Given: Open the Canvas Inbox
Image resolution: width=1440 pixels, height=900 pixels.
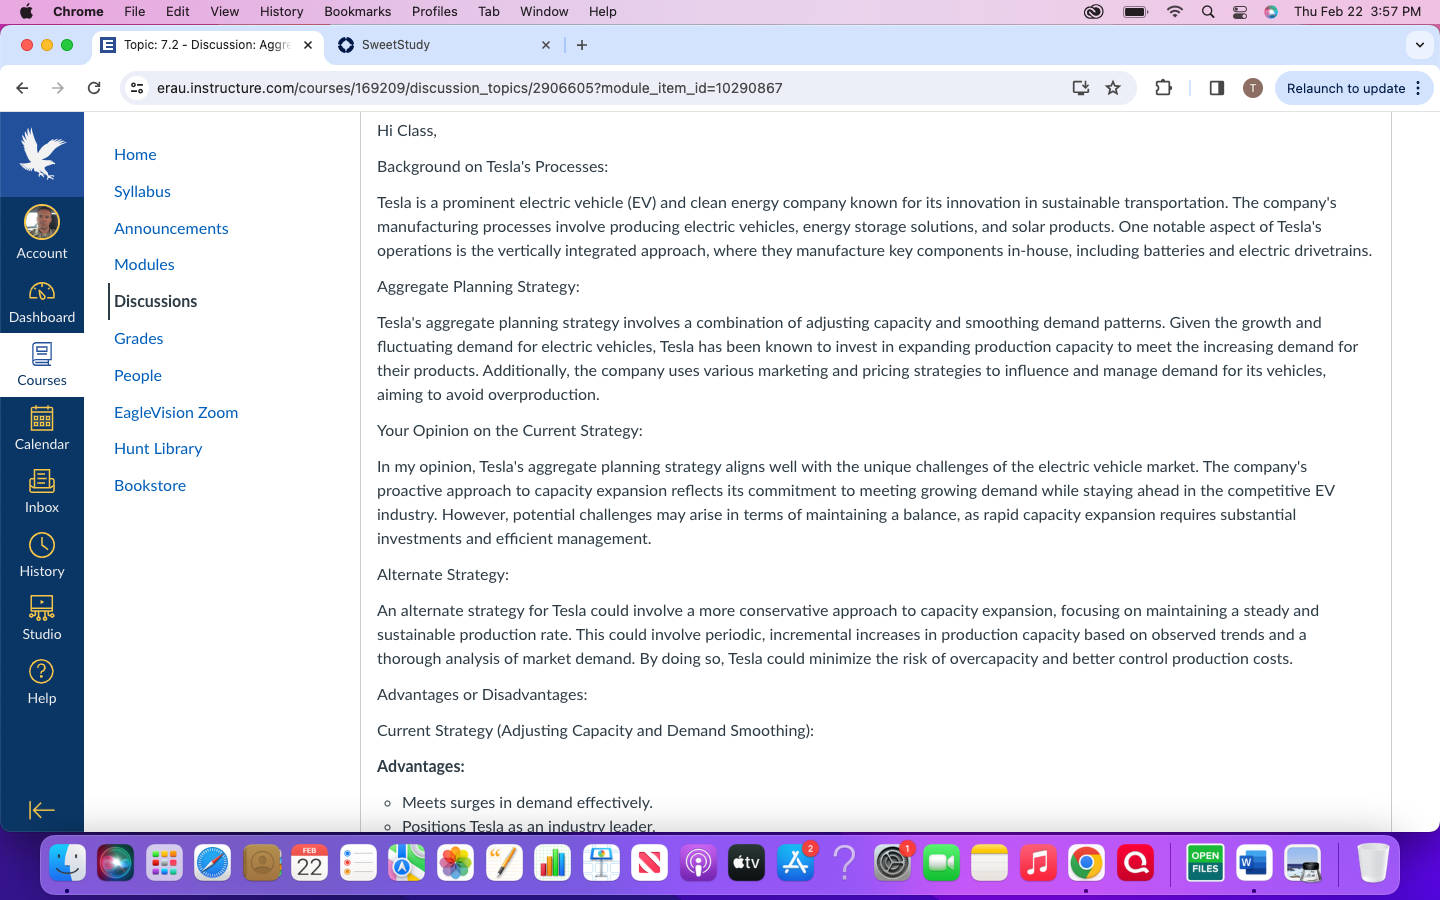Looking at the screenshot, I should point(42,492).
